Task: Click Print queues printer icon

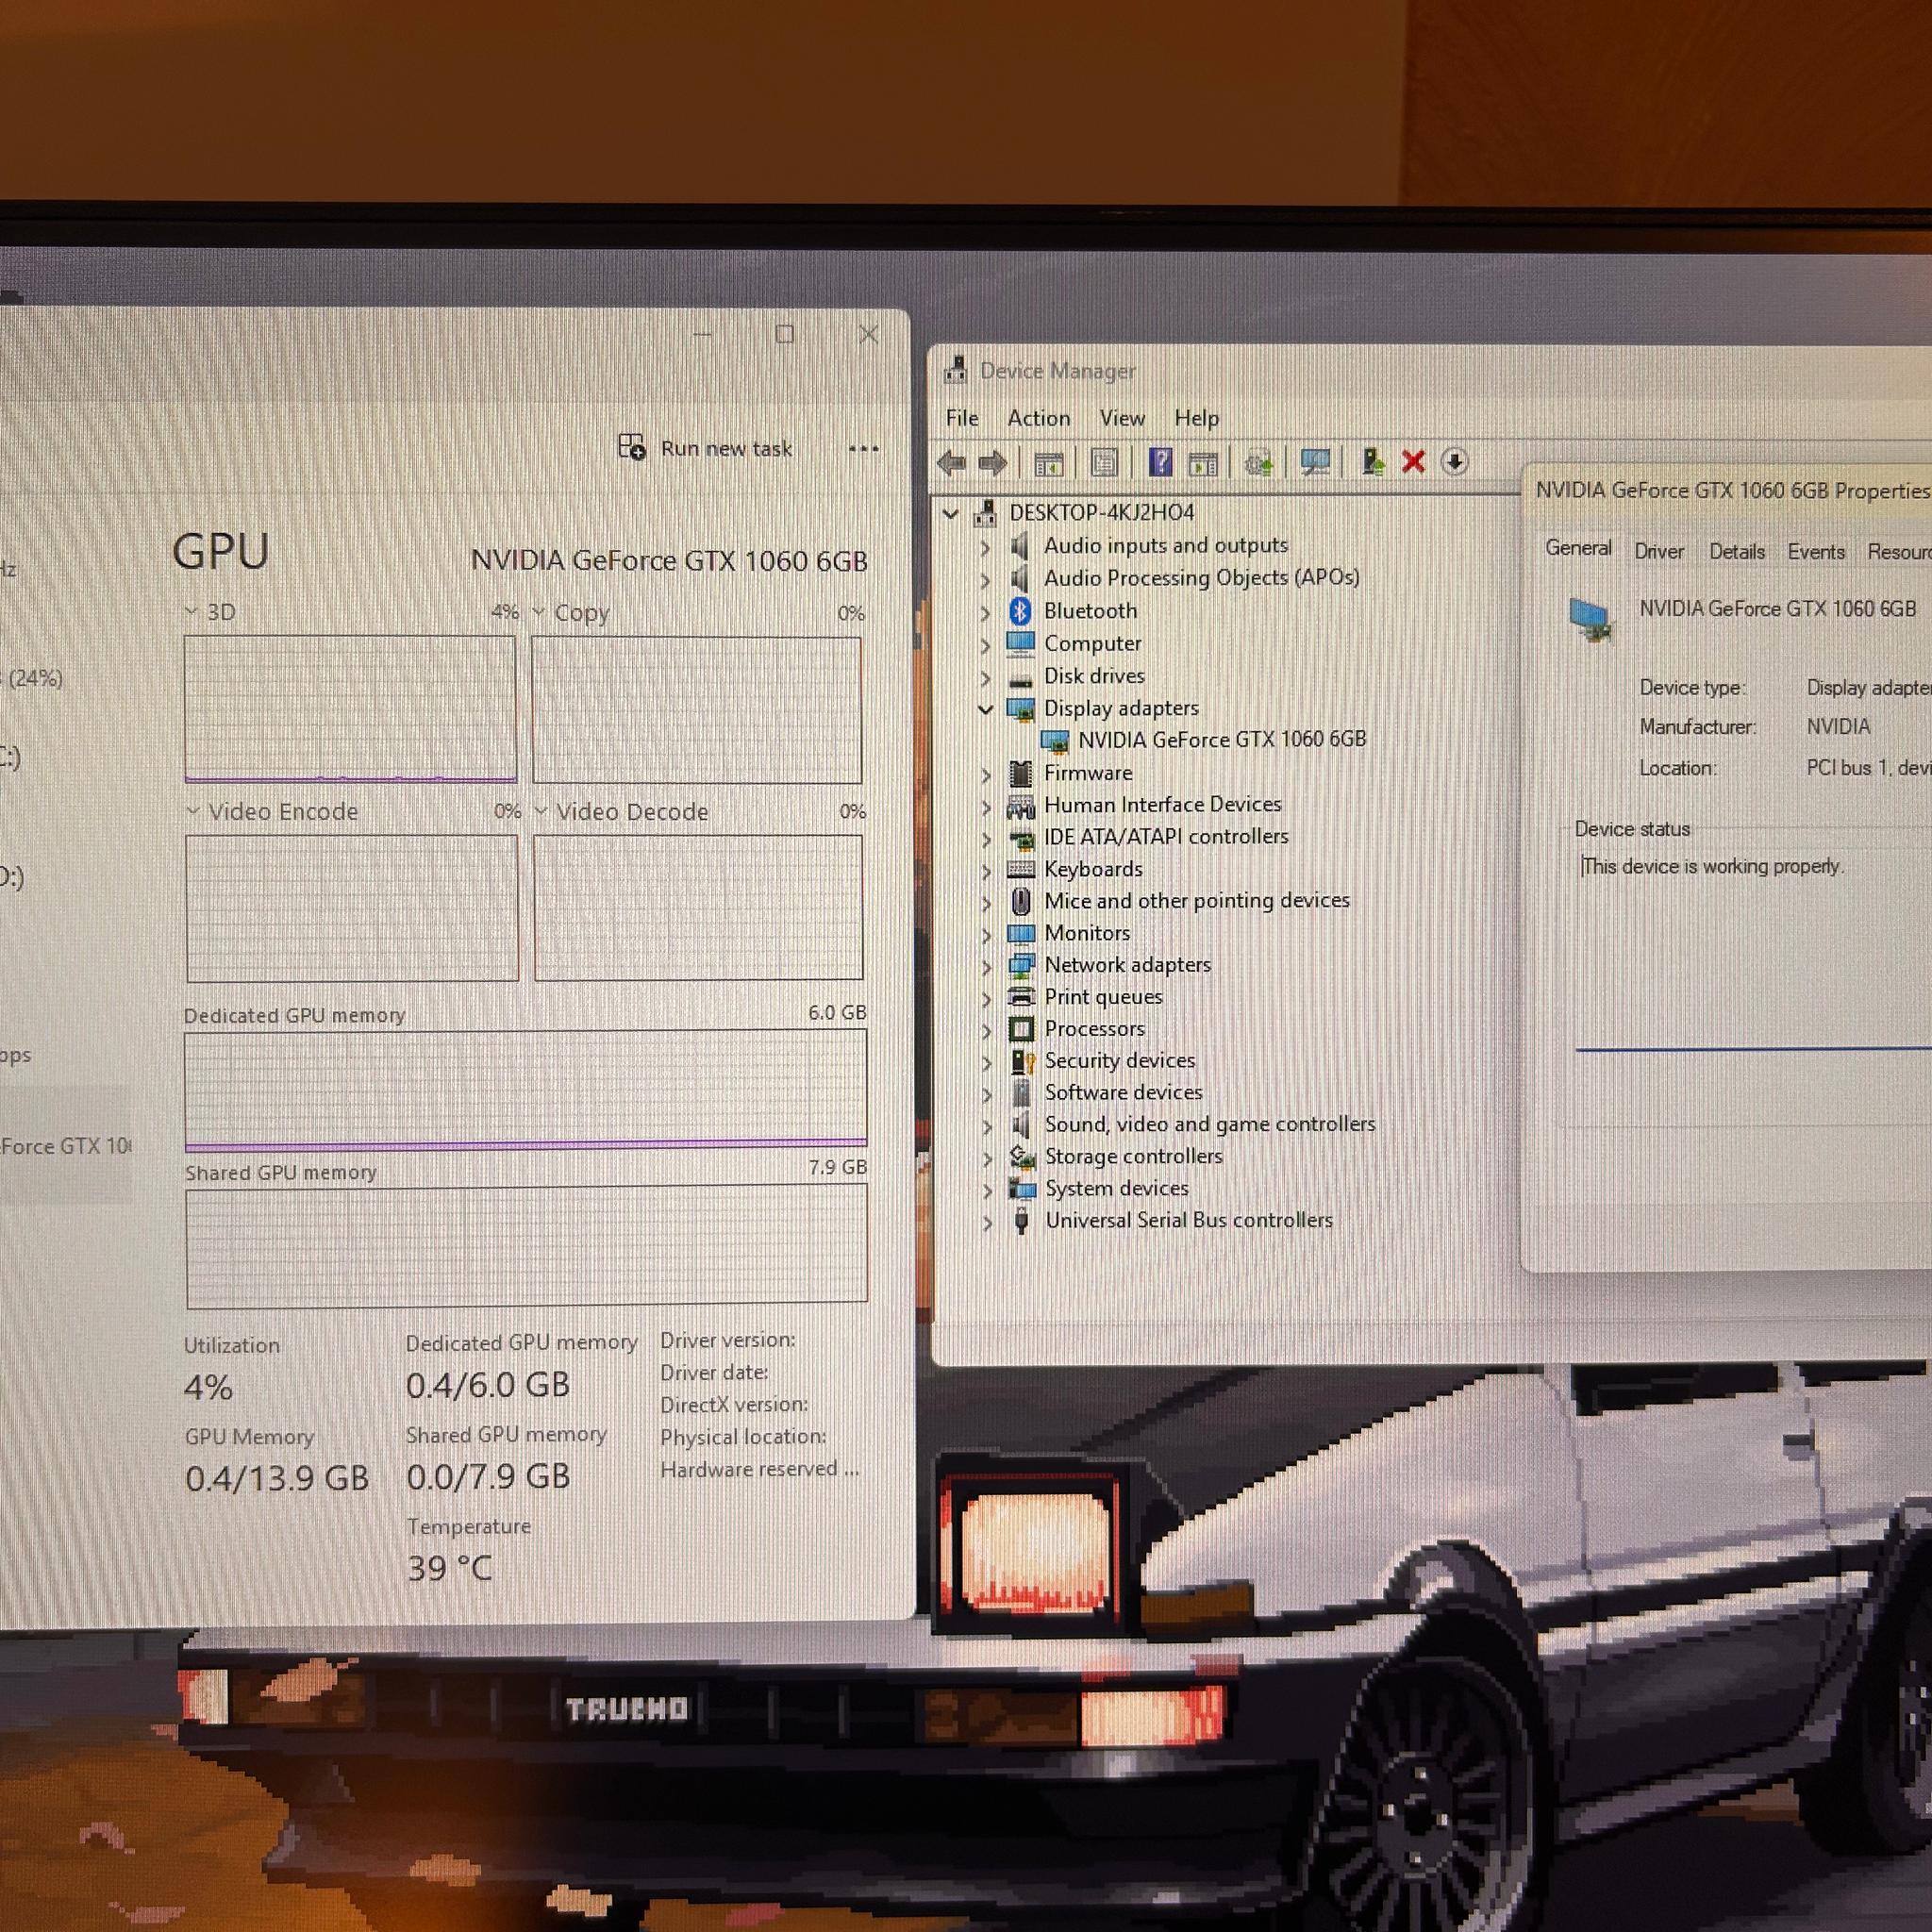Action: (x=1021, y=997)
